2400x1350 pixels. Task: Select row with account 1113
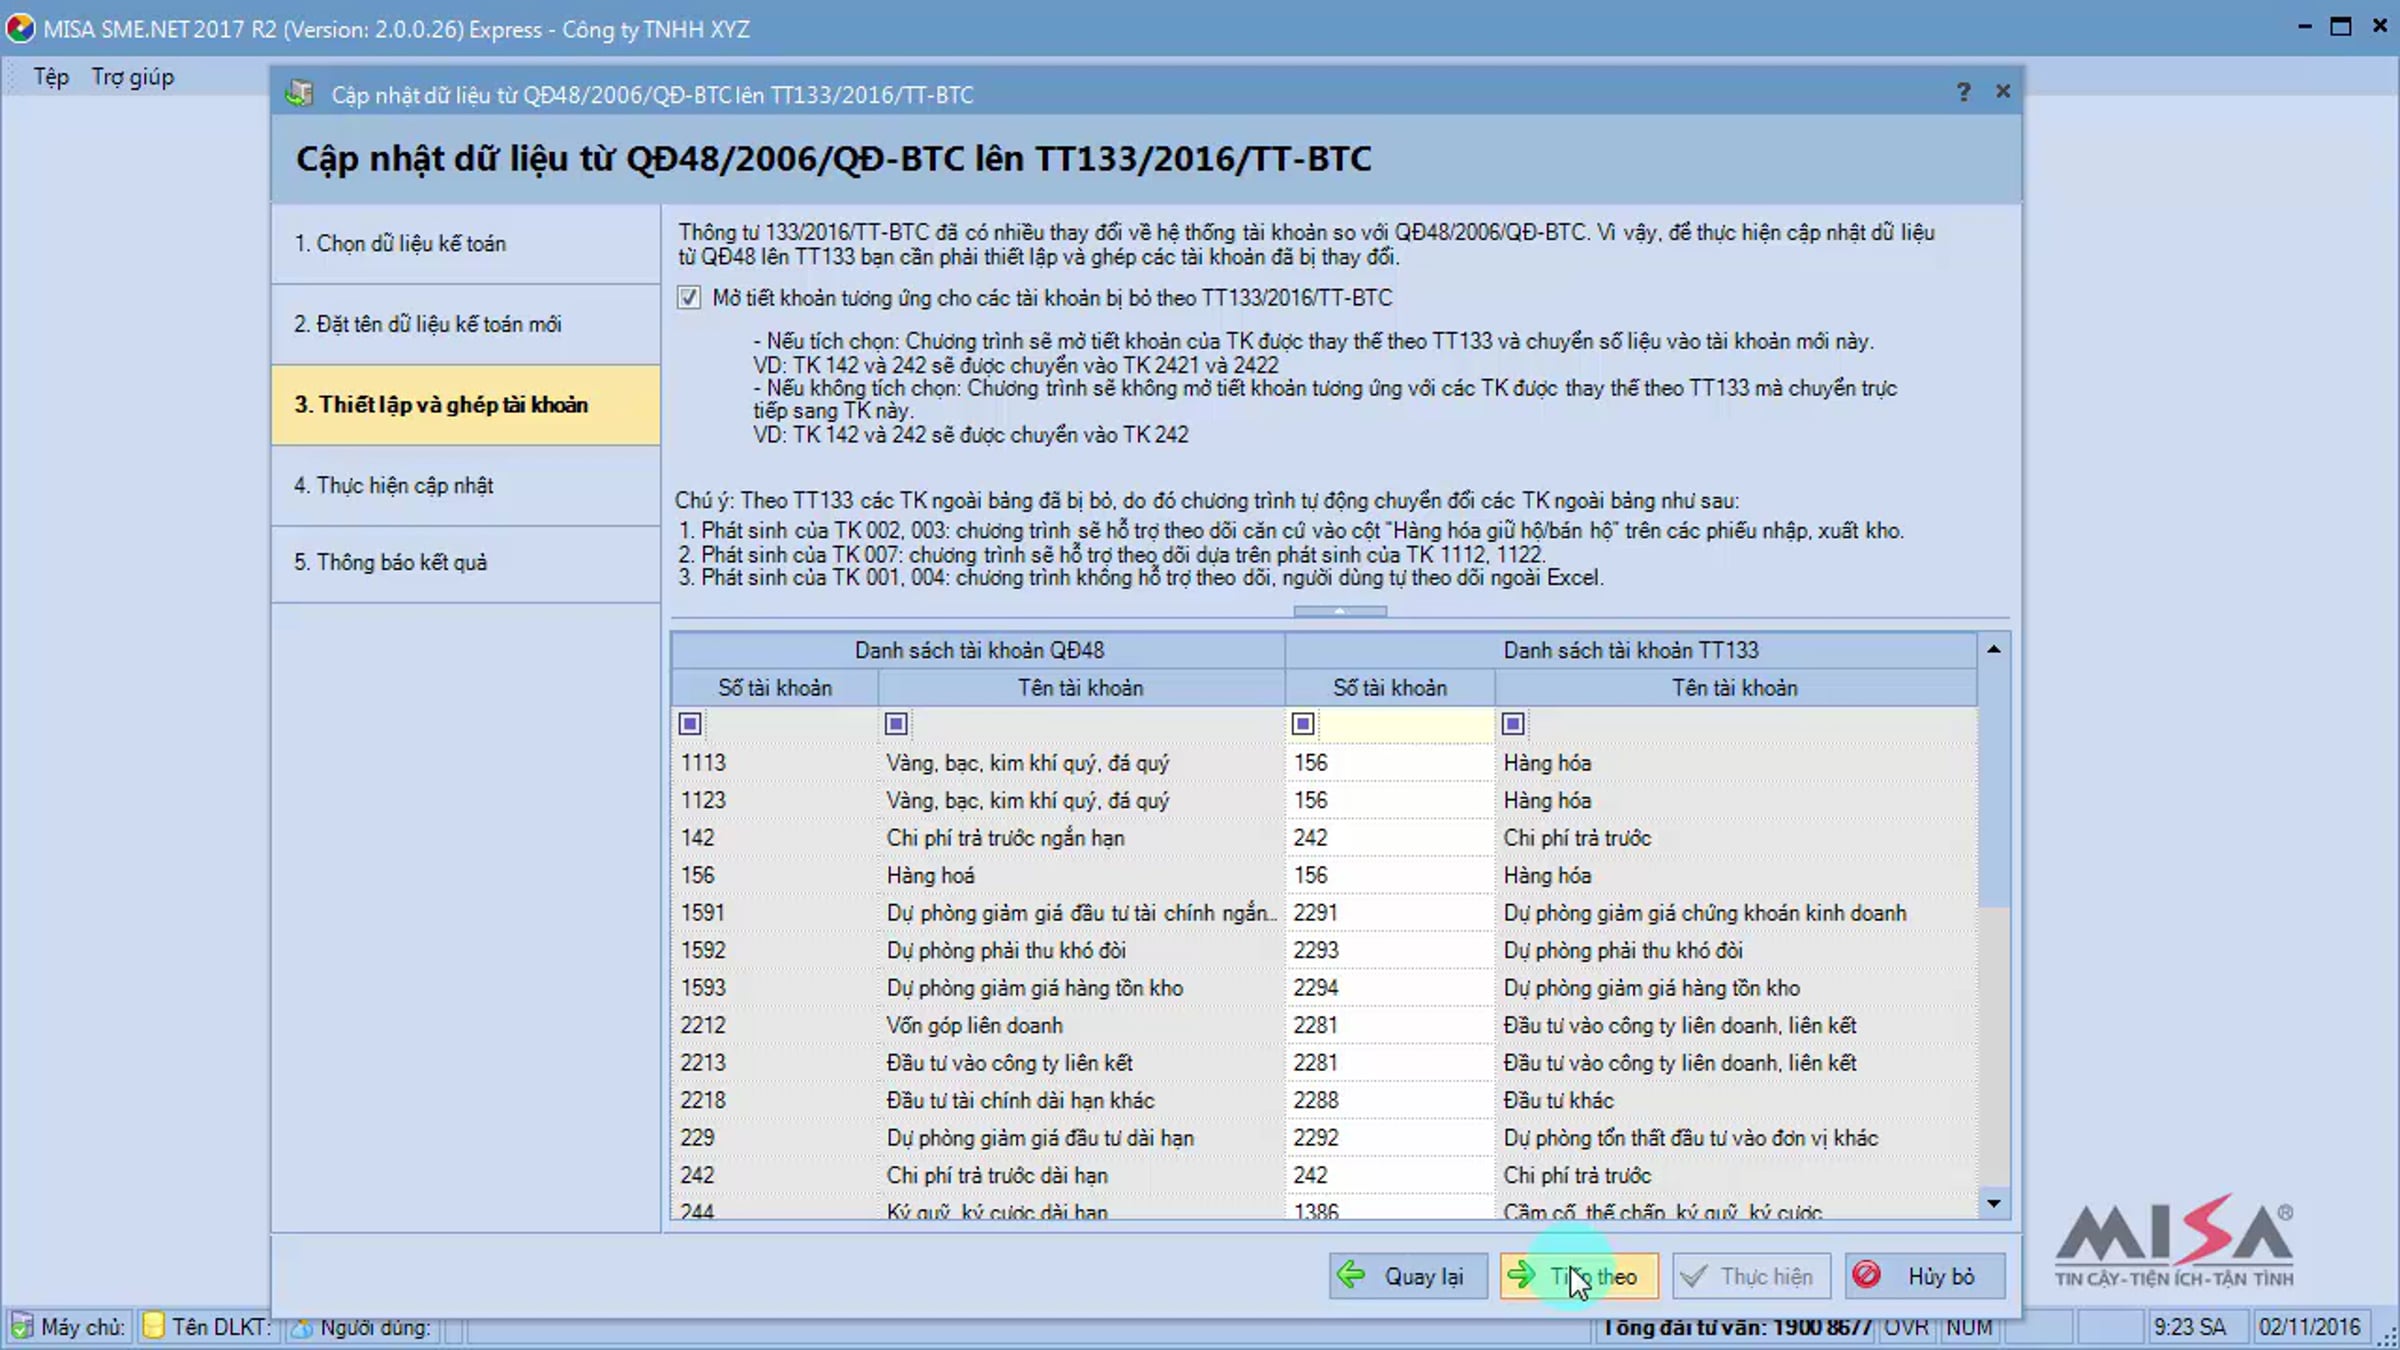1324,763
